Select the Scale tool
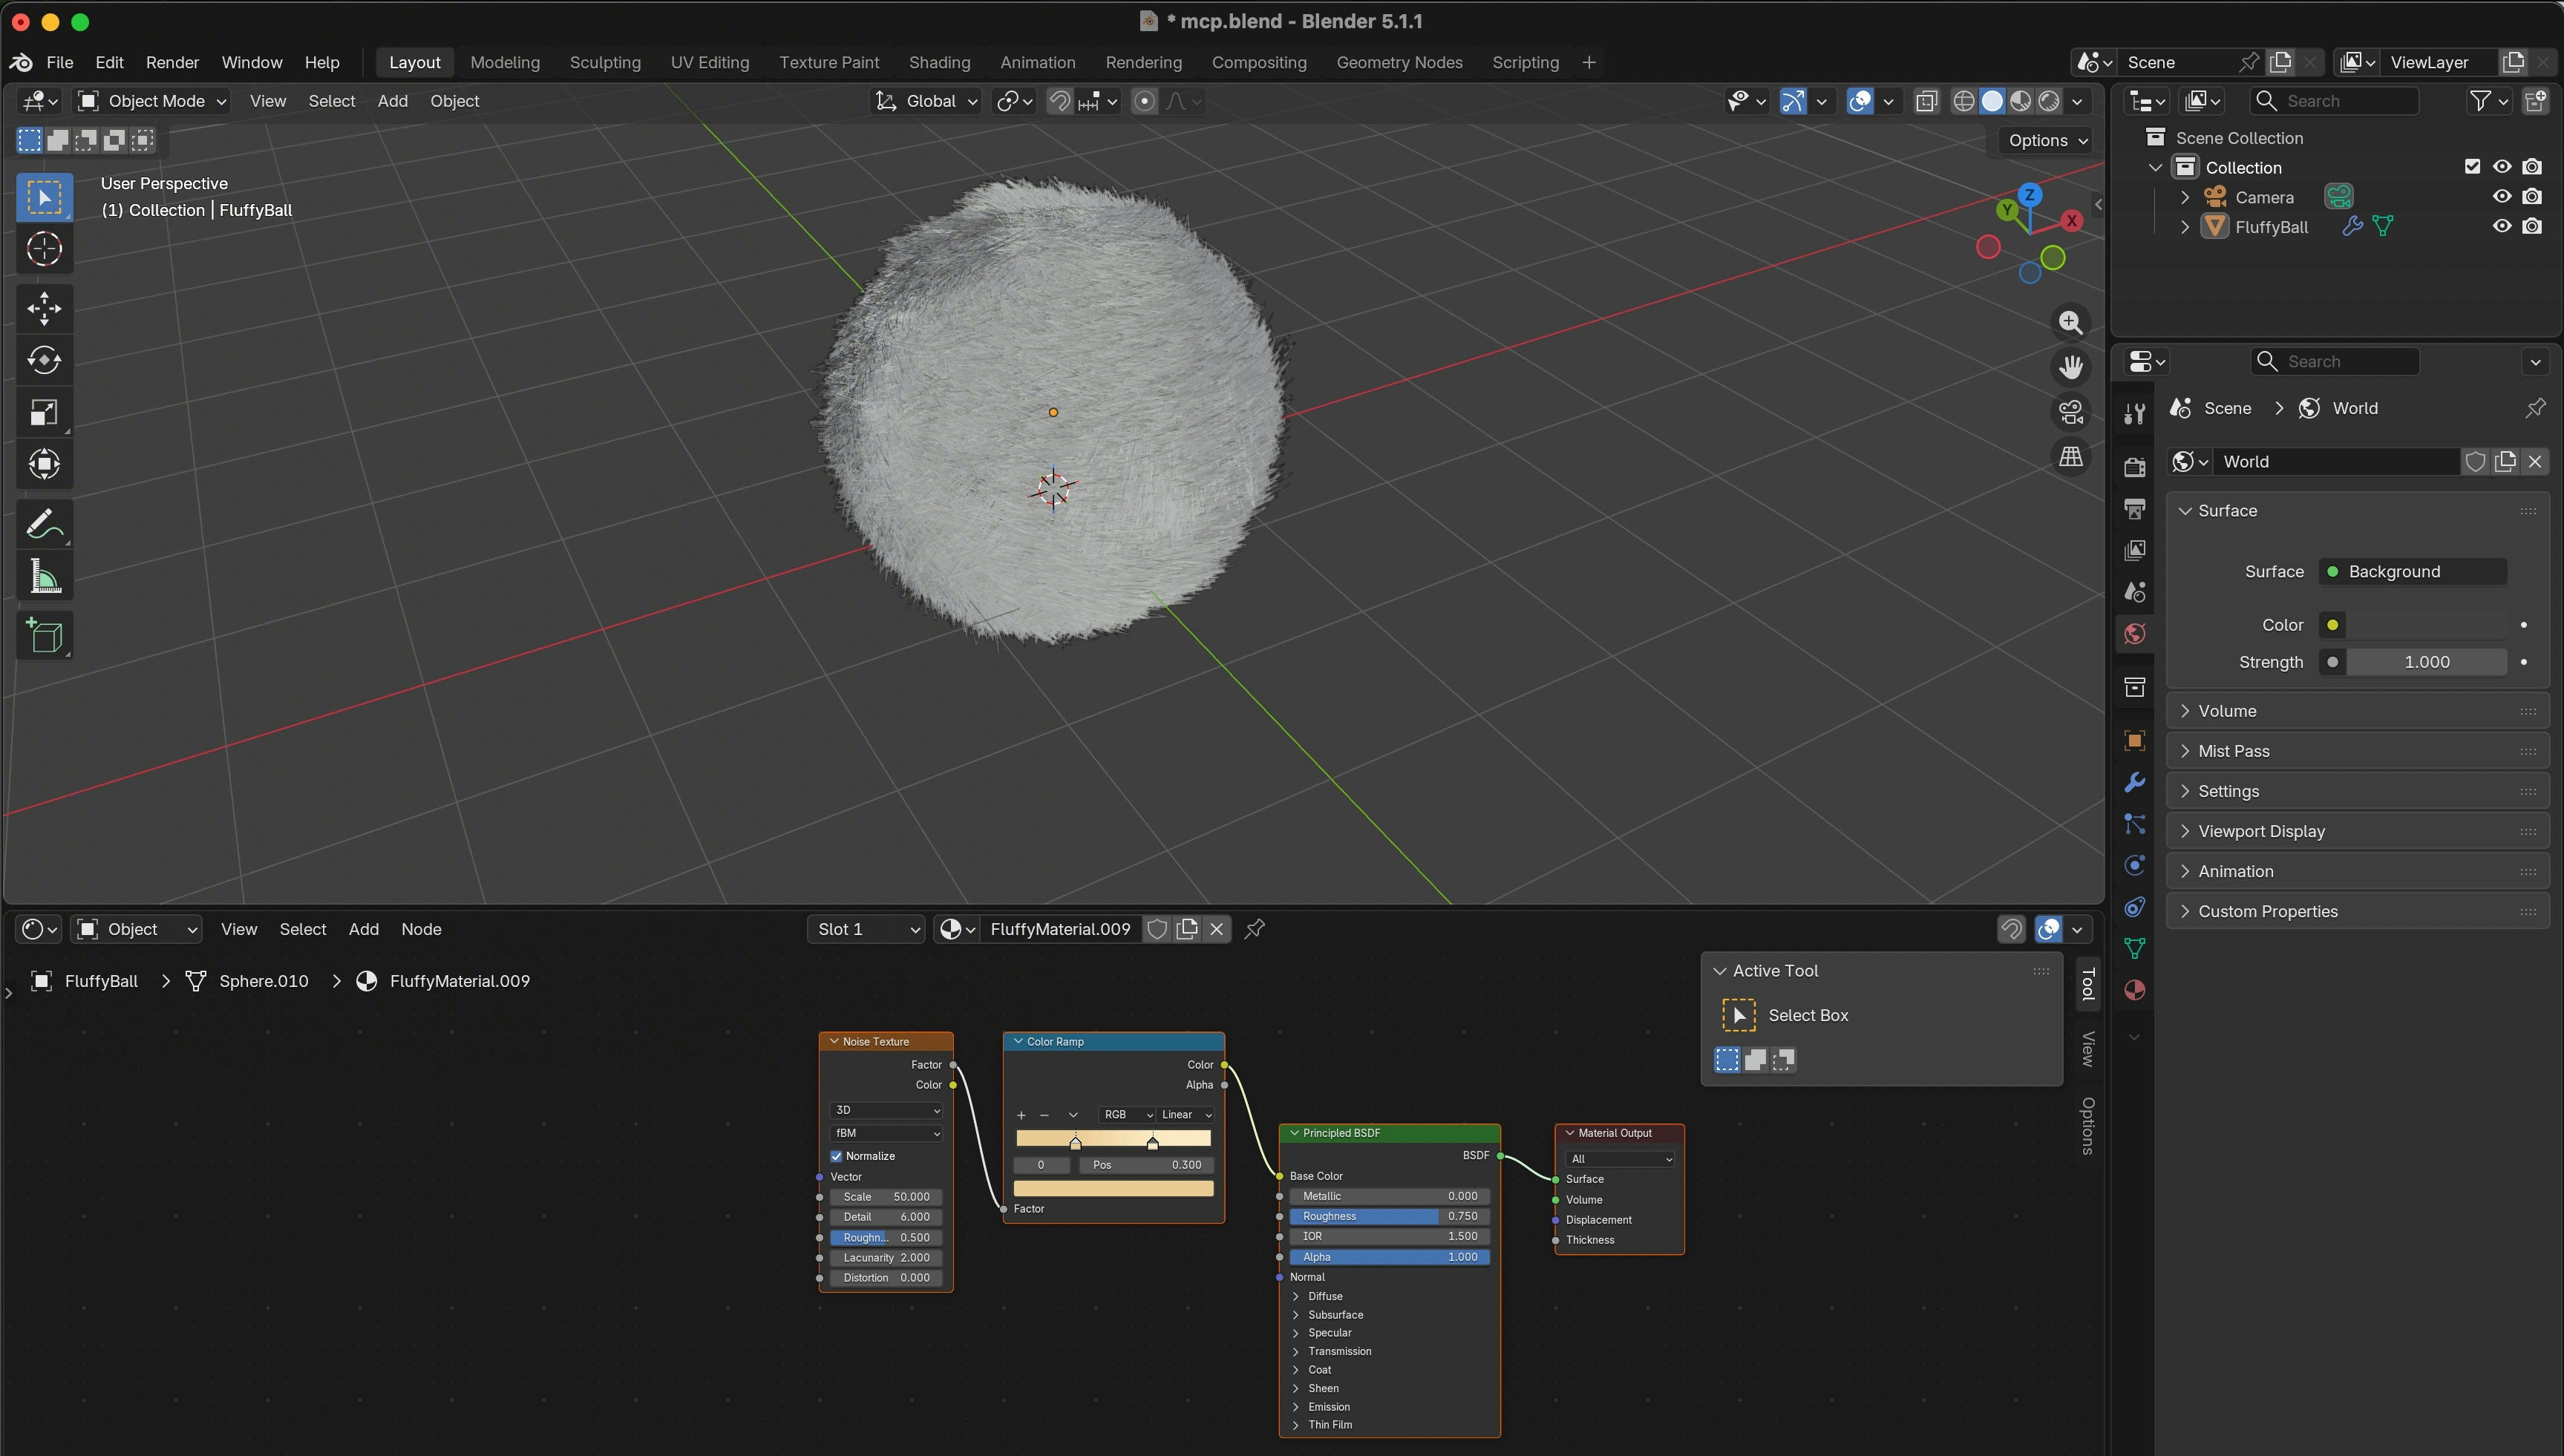The image size is (2564, 1456). (44, 412)
